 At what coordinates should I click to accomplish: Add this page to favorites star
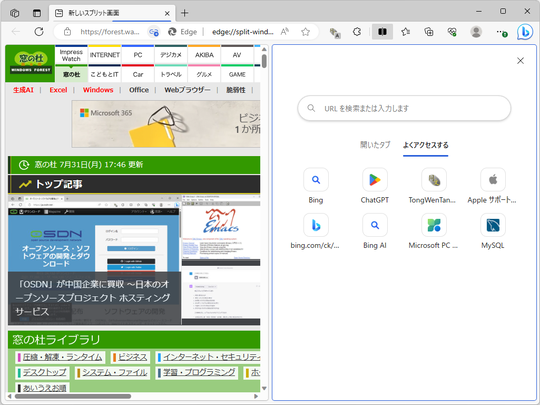(305, 32)
